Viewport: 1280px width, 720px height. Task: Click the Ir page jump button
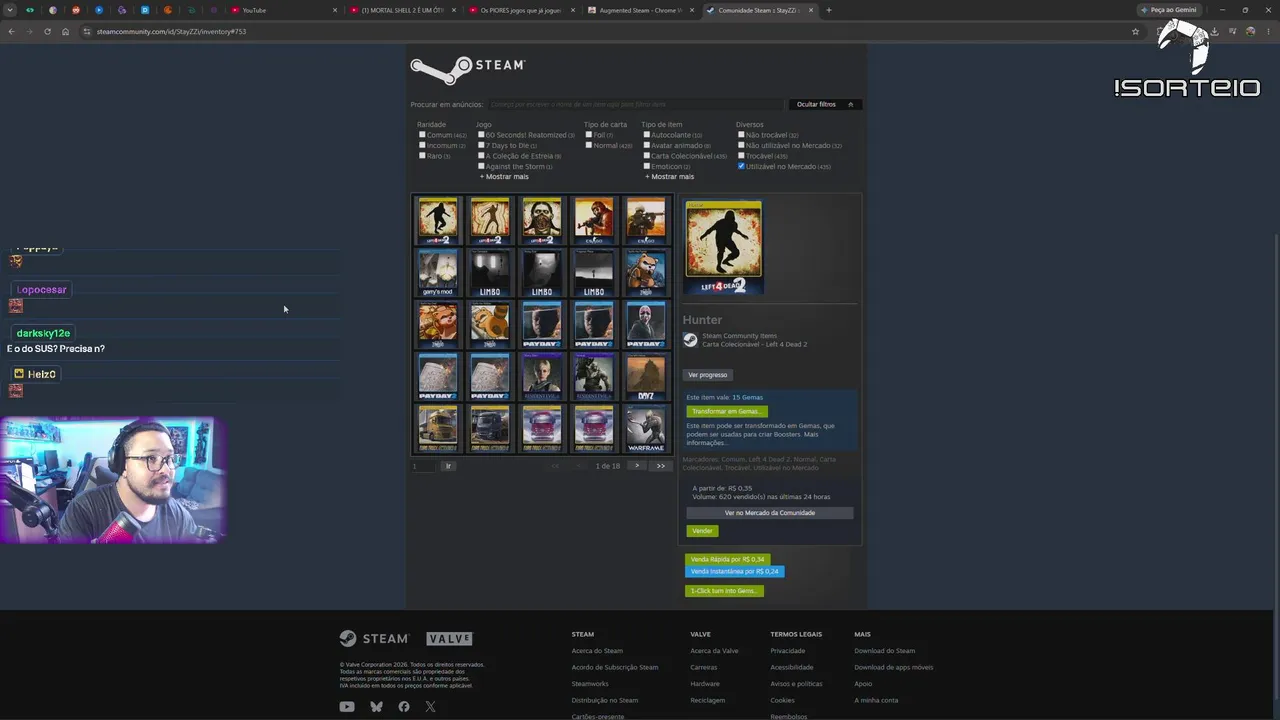tap(448, 466)
